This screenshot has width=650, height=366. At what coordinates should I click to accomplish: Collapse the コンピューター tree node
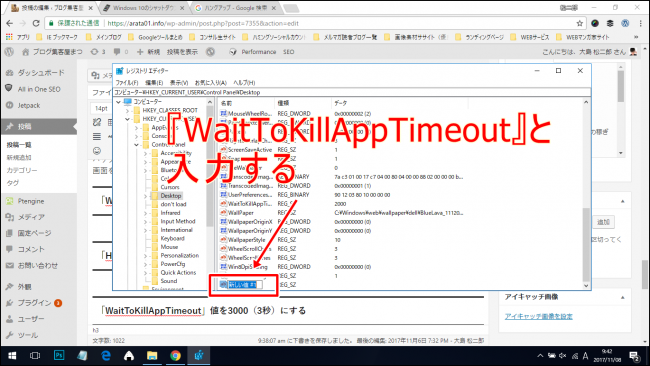coord(119,102)
